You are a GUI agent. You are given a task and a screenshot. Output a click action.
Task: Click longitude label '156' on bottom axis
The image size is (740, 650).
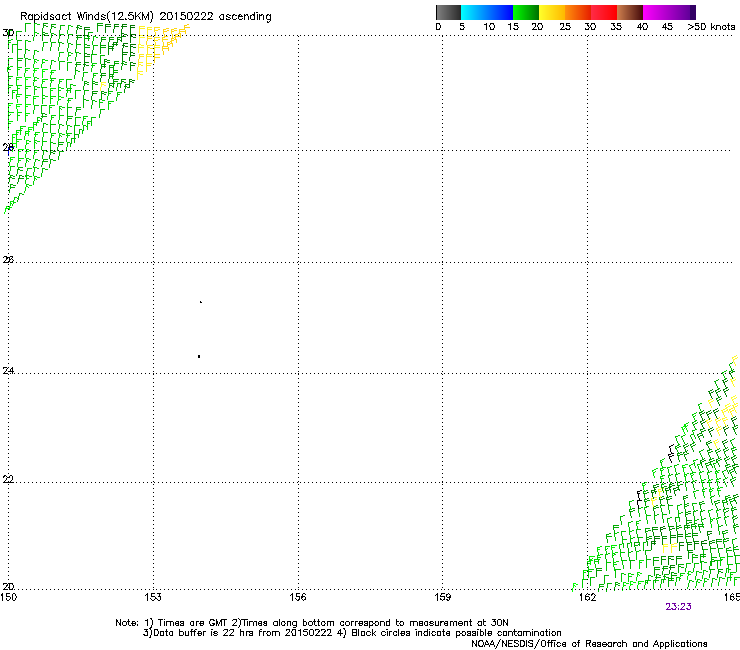298,597
